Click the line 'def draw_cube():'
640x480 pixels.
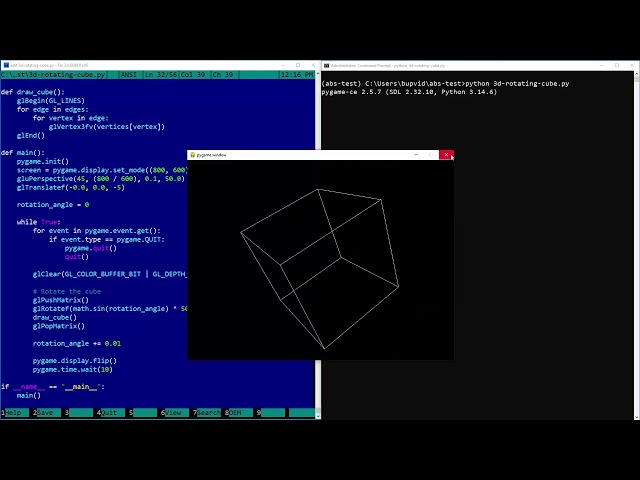pos(33,92)
